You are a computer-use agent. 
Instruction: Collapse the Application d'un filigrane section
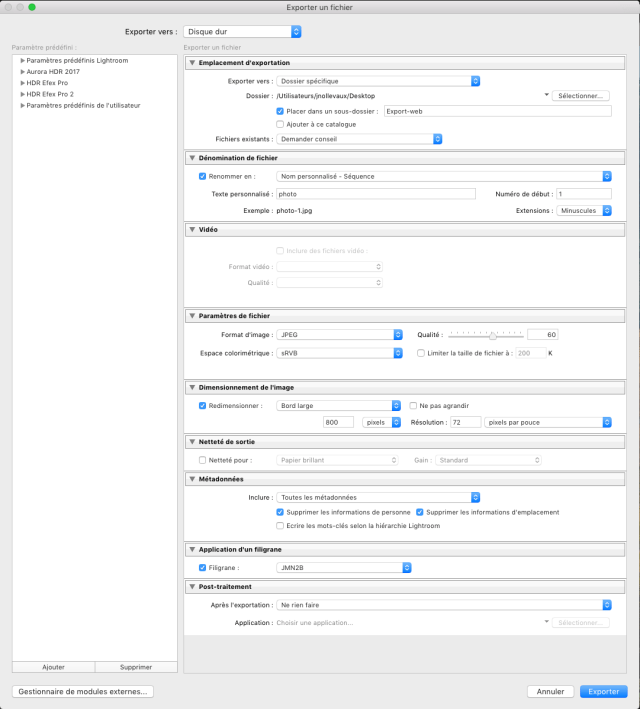point(193,550)
